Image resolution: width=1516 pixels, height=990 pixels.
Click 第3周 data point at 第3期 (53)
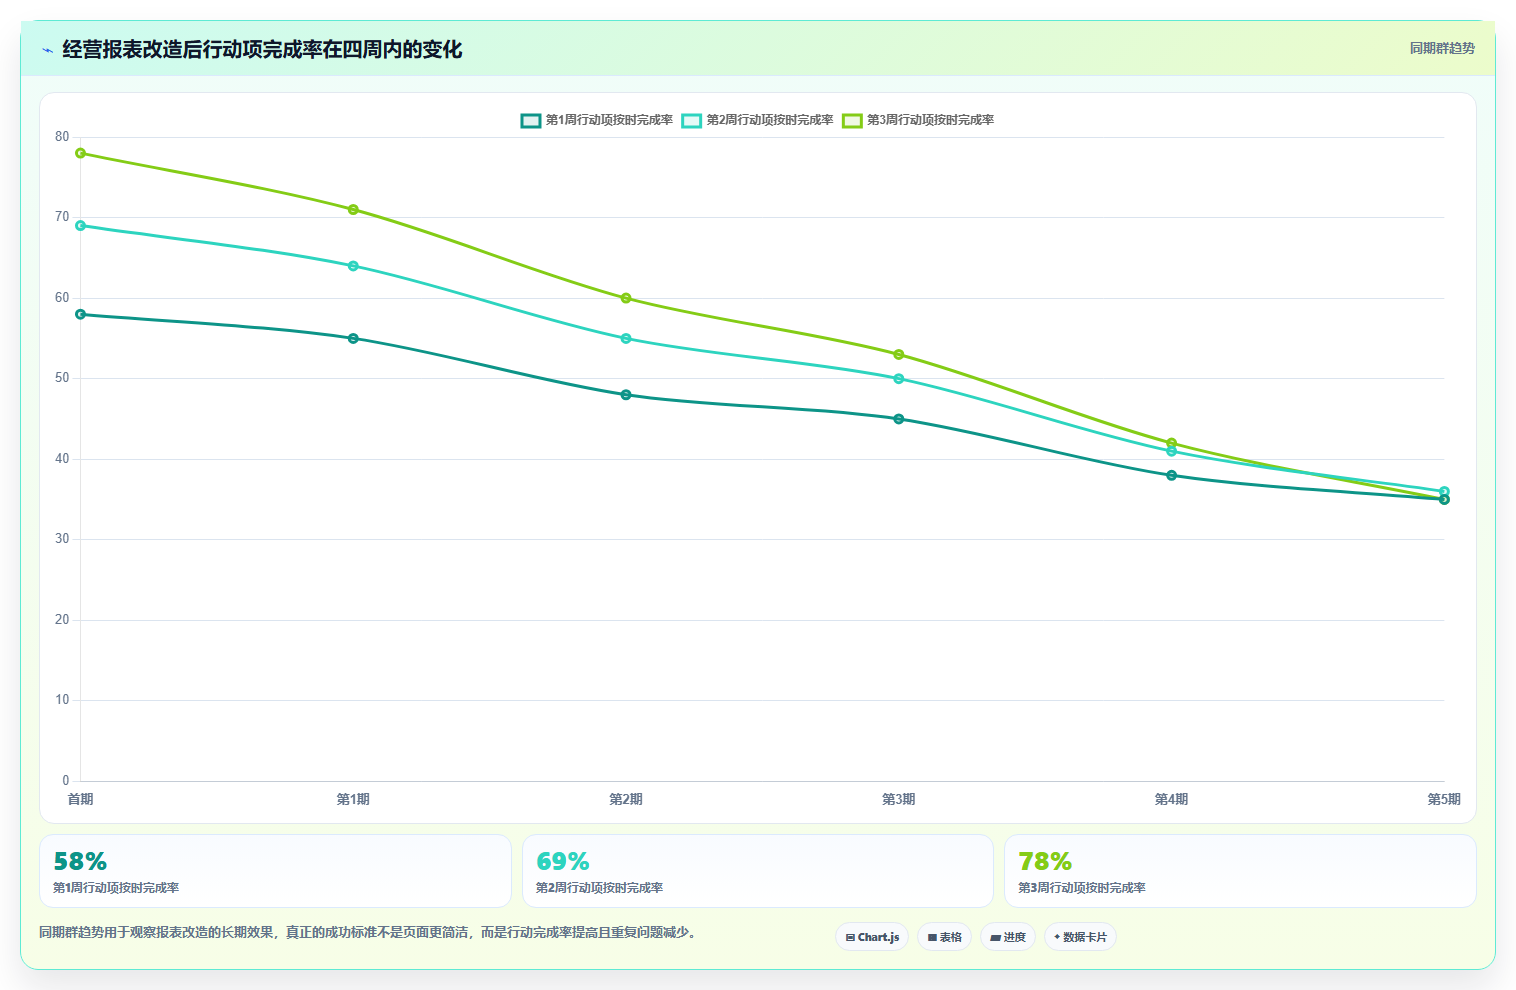point(899,355)
